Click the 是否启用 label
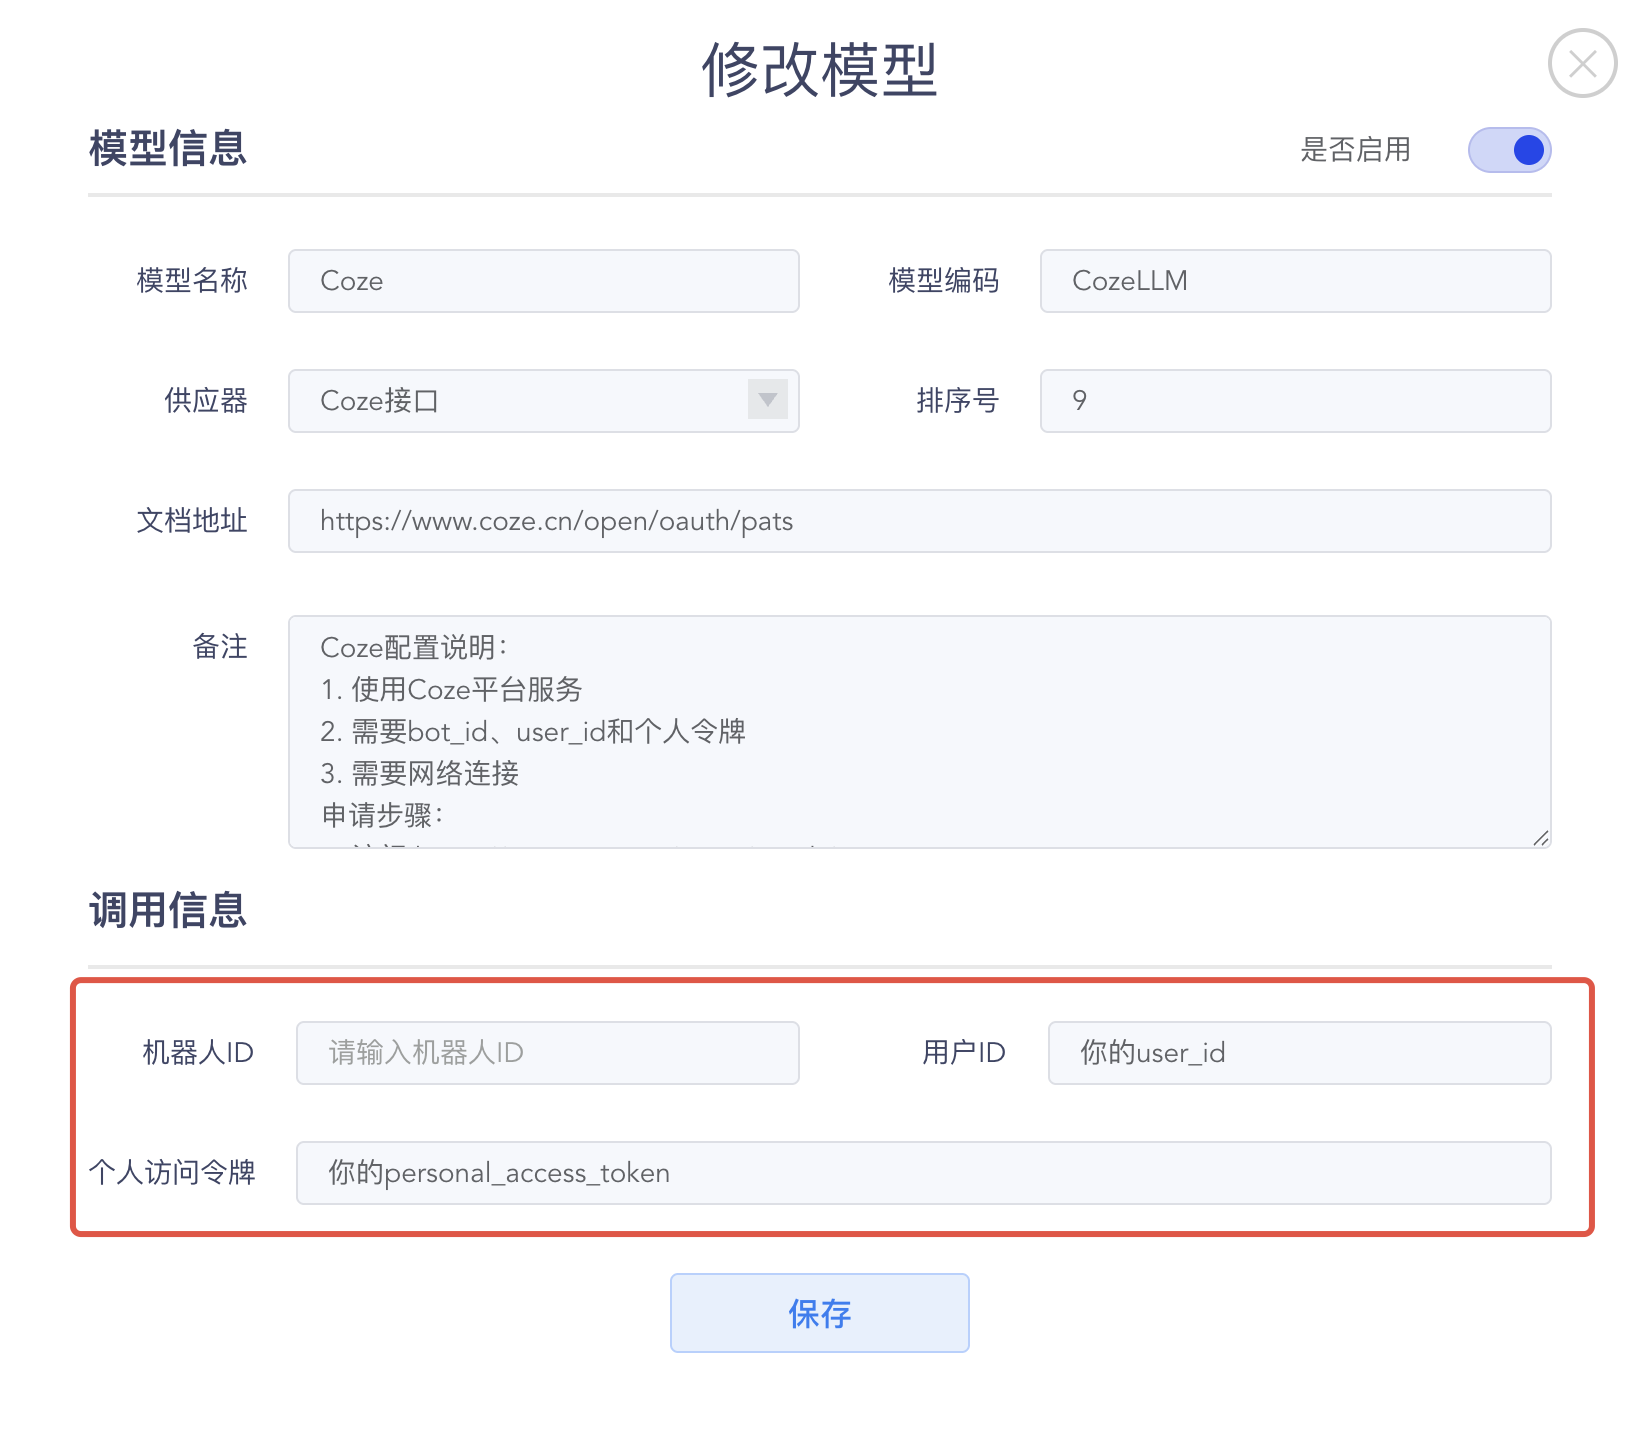1640x1432 pixels. [1356, 150]
